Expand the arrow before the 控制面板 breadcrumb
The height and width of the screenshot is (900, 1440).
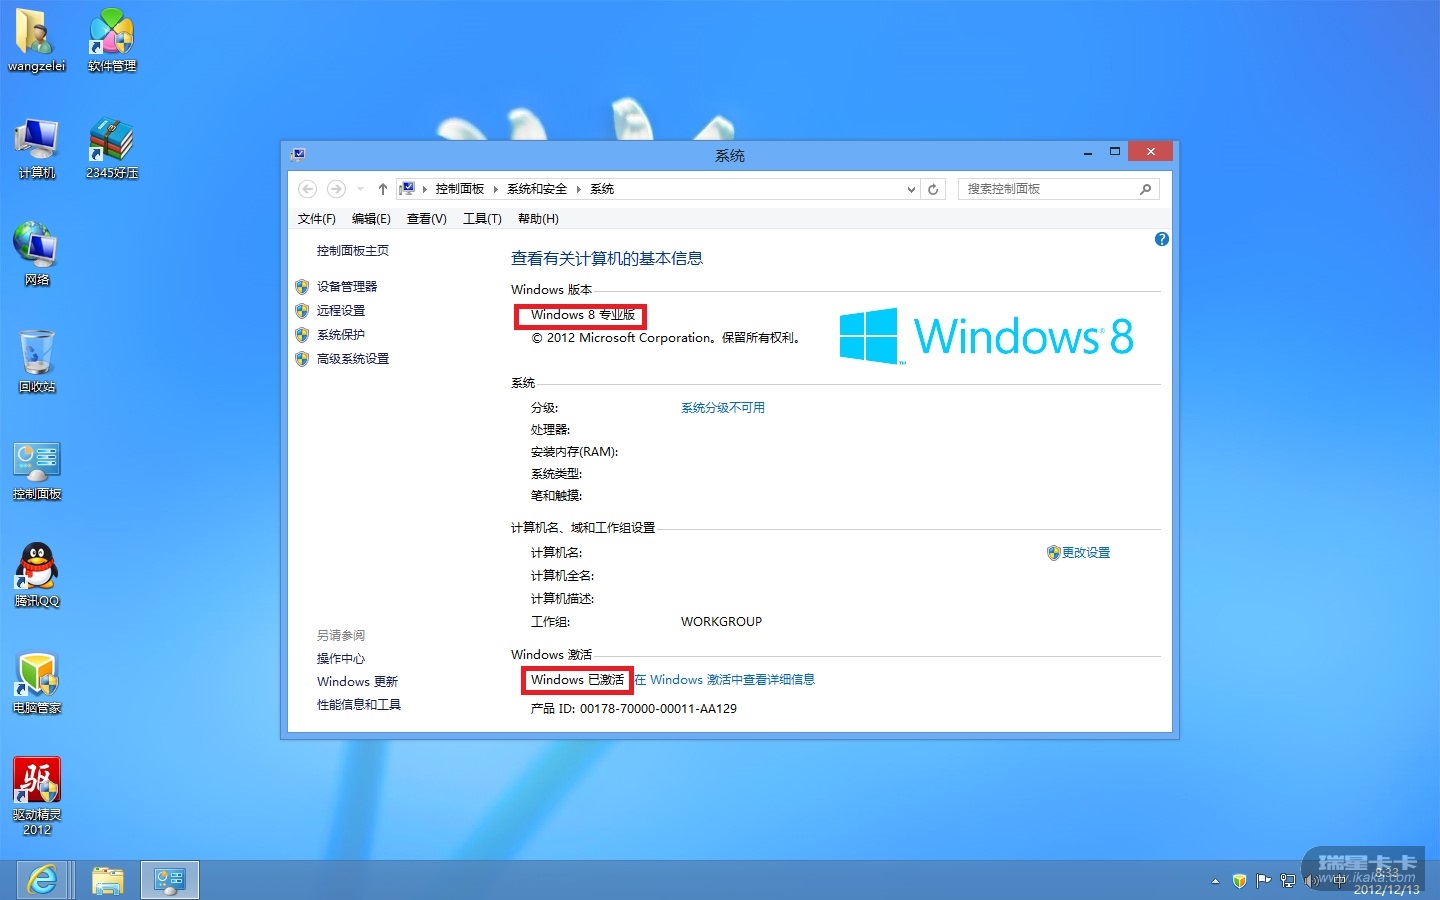coord(424,189)
